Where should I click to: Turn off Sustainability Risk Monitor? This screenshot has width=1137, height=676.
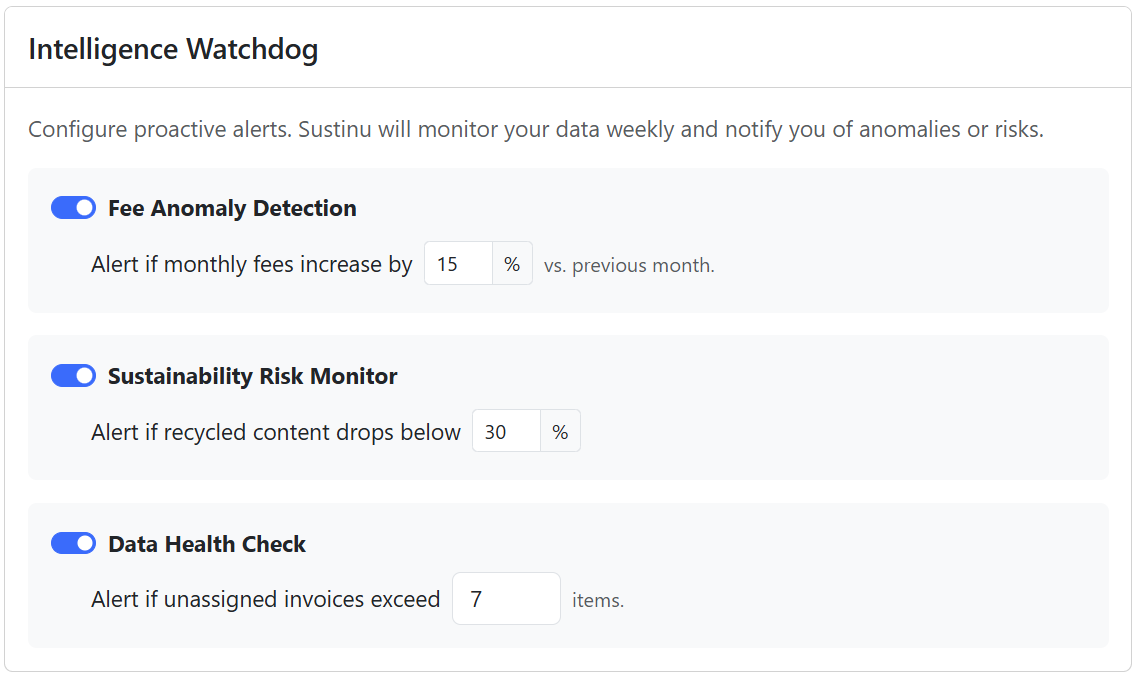[x=71, y=376]
